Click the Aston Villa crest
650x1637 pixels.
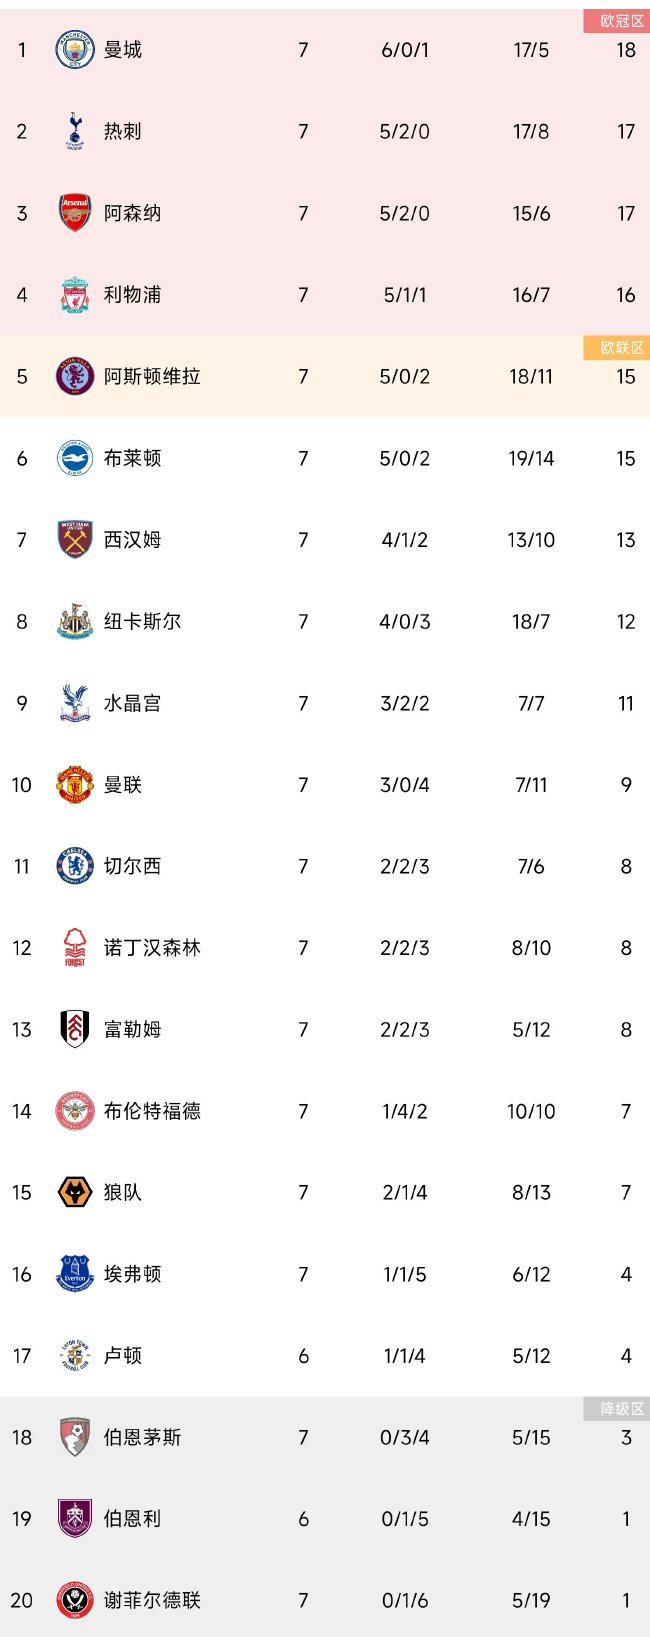[x=75, y=377]
